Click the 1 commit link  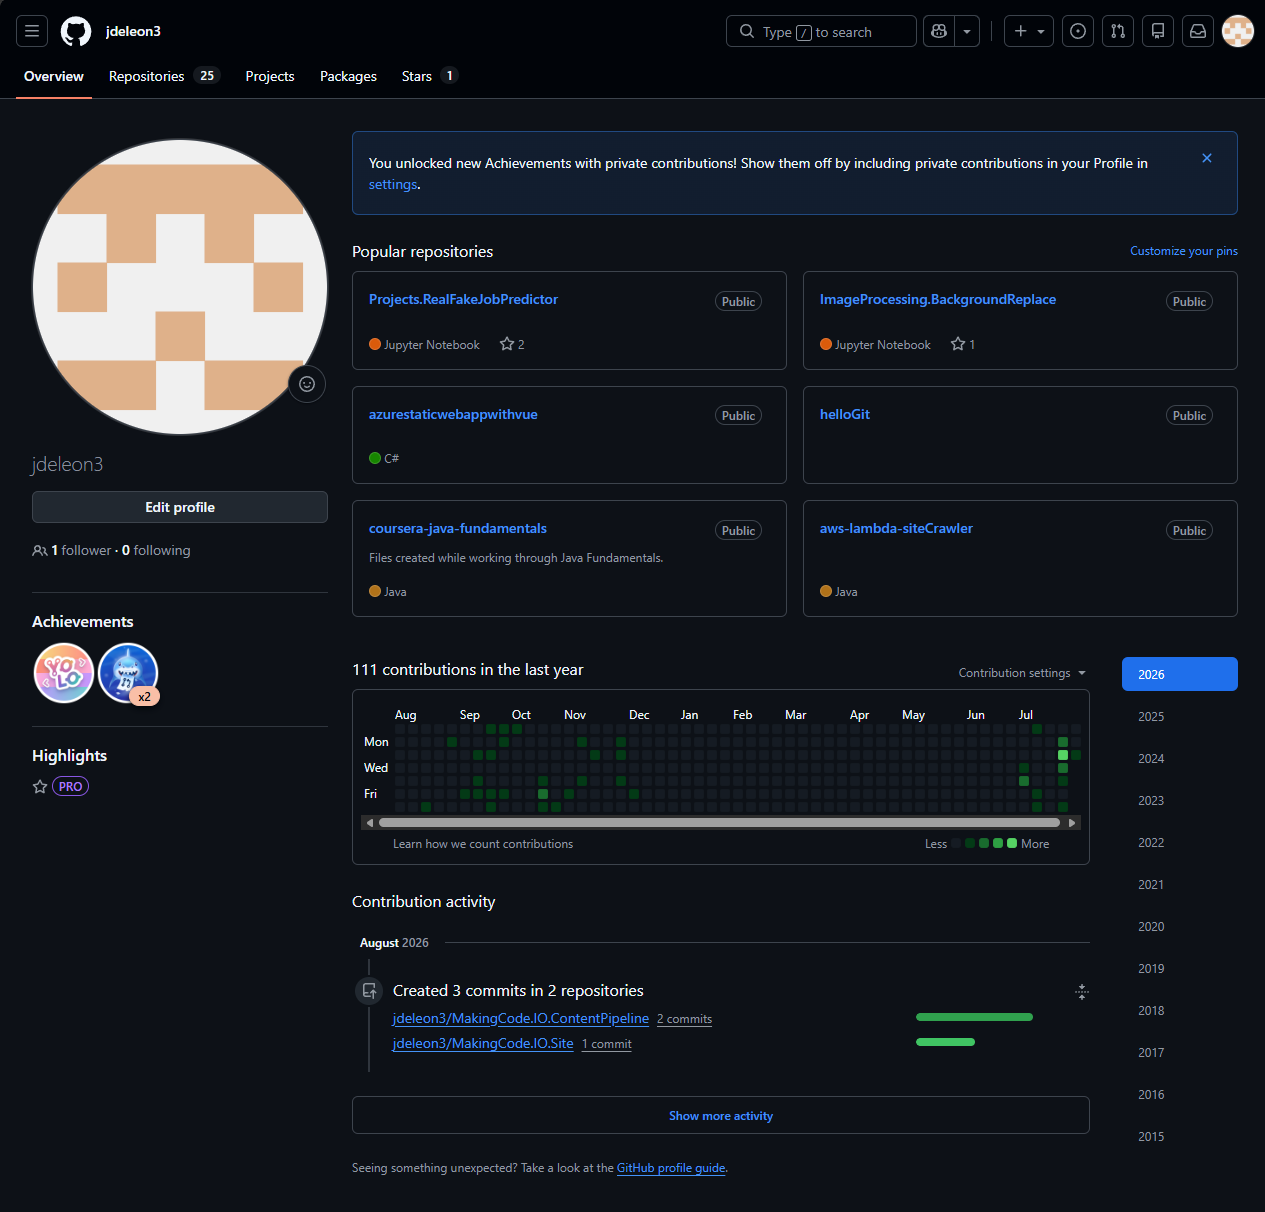tap(607, 1044)
